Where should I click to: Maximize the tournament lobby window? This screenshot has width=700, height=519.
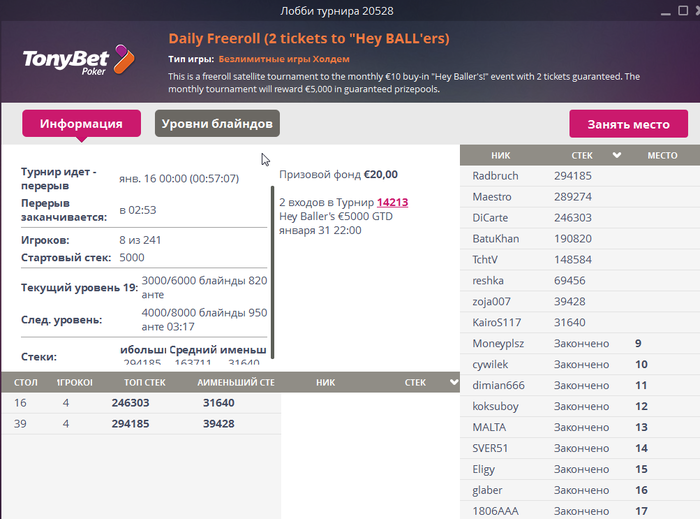683,10
